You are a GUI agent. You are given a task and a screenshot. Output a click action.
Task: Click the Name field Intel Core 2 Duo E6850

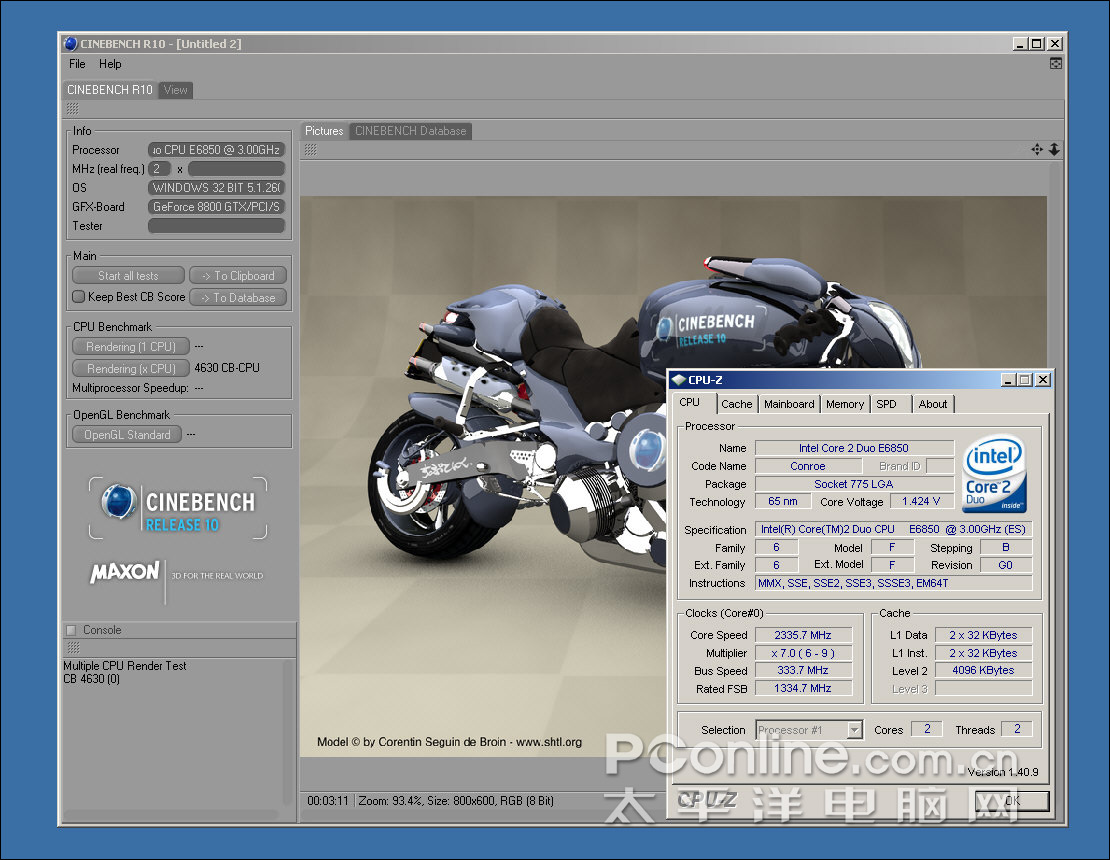tap(854, 447)
